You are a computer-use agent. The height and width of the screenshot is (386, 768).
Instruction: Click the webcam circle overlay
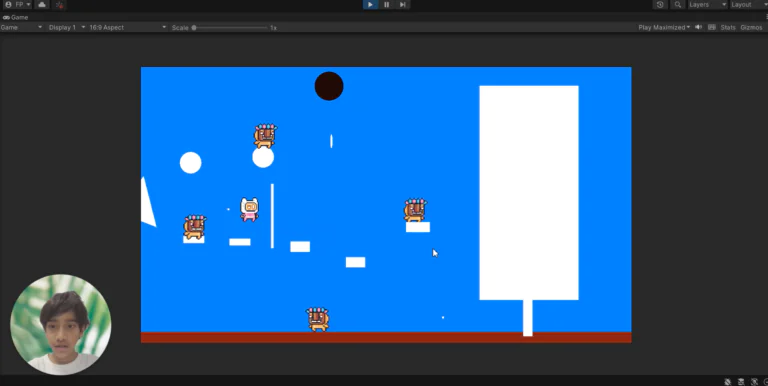pyautogui.click(x=60, y=325)
